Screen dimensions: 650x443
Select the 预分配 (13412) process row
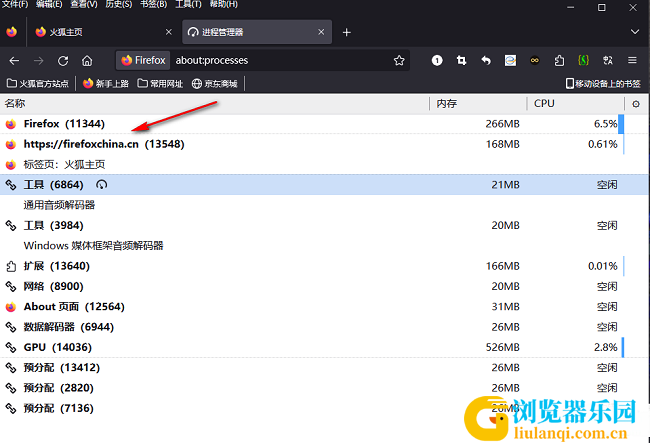coord(324,368)
